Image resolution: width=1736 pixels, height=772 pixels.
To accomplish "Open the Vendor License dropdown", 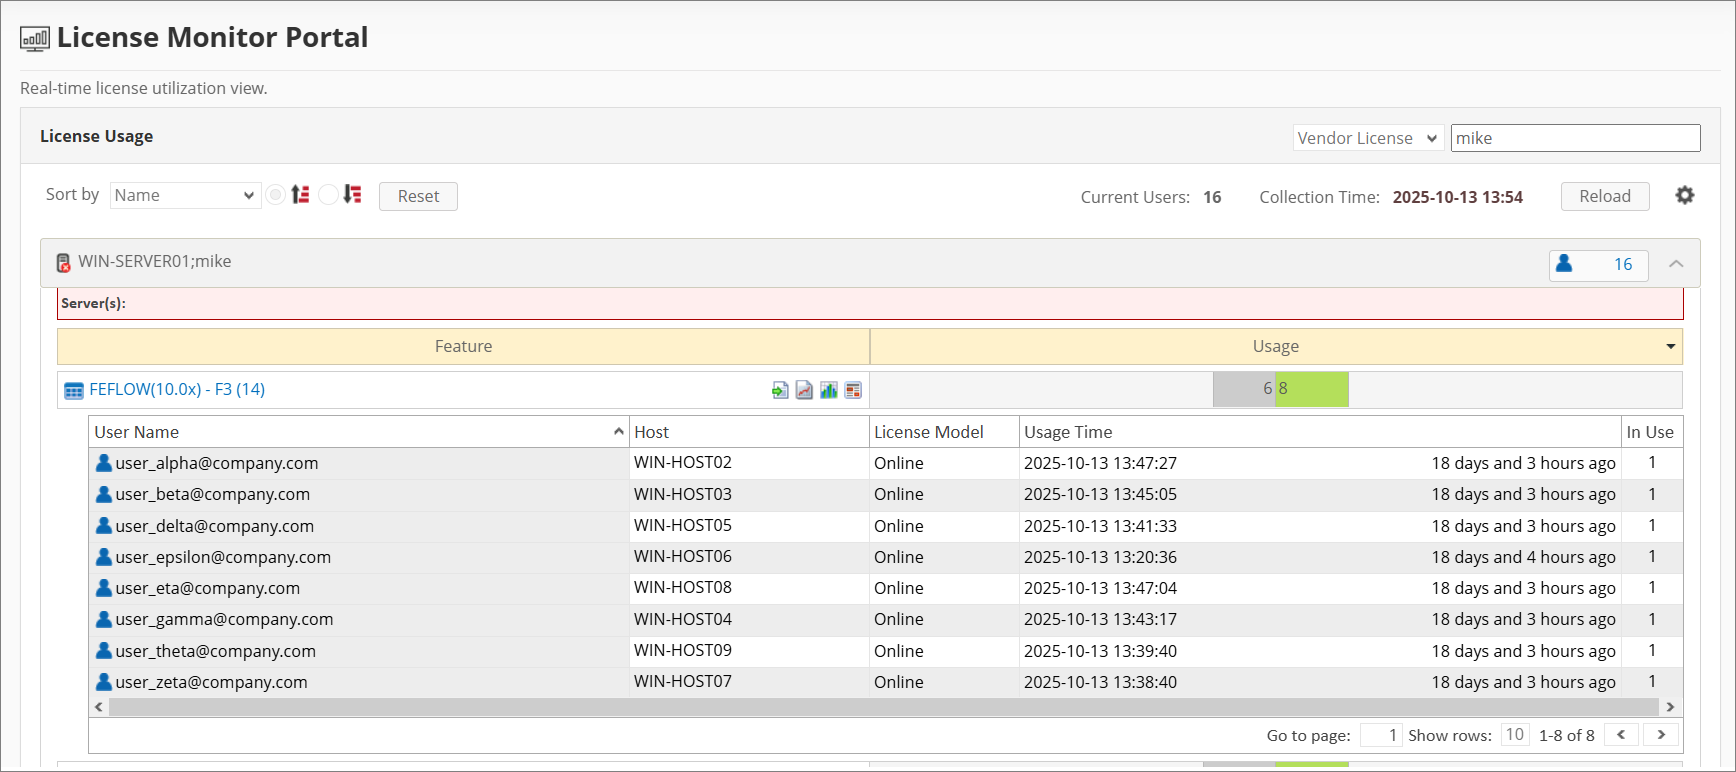I will pos(1368,138).
